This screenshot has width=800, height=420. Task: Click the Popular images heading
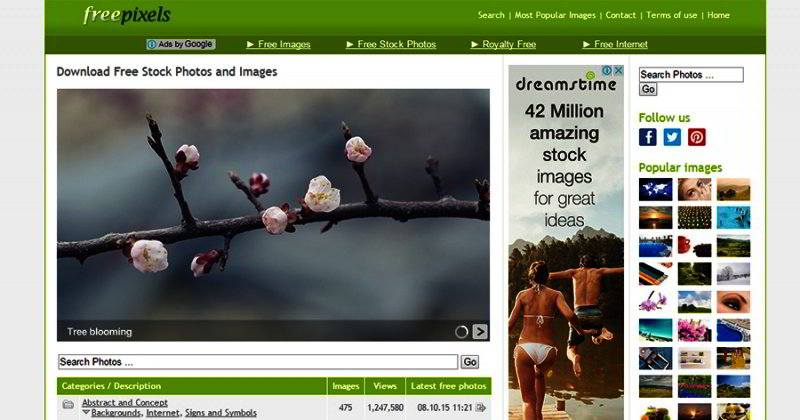tap(680, 168)
